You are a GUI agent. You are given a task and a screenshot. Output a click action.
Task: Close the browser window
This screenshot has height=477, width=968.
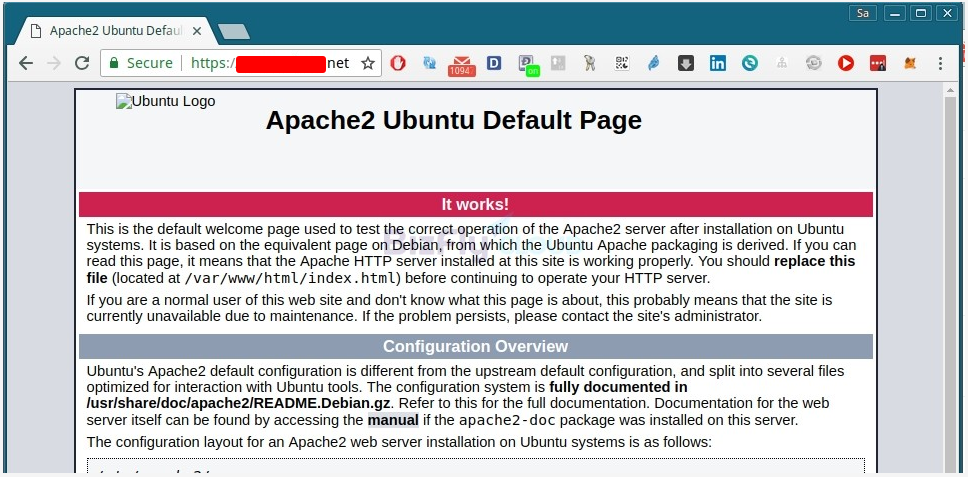[946, 12]
